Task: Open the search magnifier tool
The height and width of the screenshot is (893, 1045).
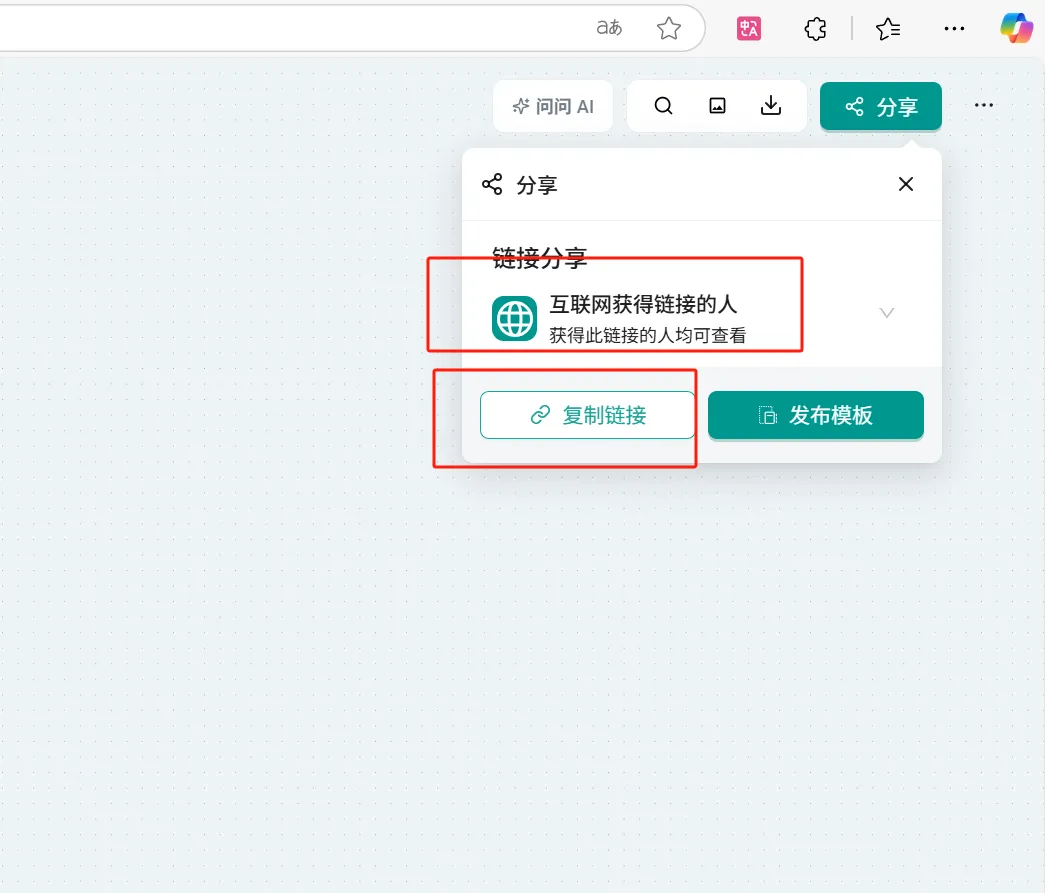Action: coord(663,106)
